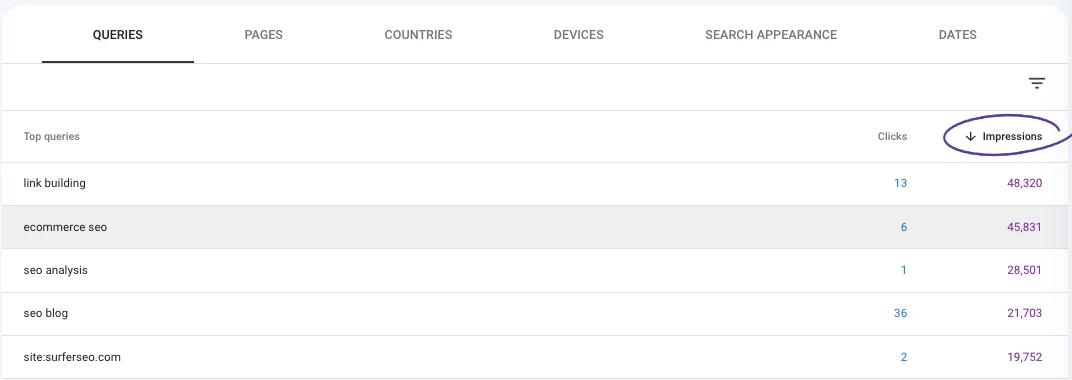Click the 36 clicks value
Screen dimensions: 1072x380
(x=900, y=314)
